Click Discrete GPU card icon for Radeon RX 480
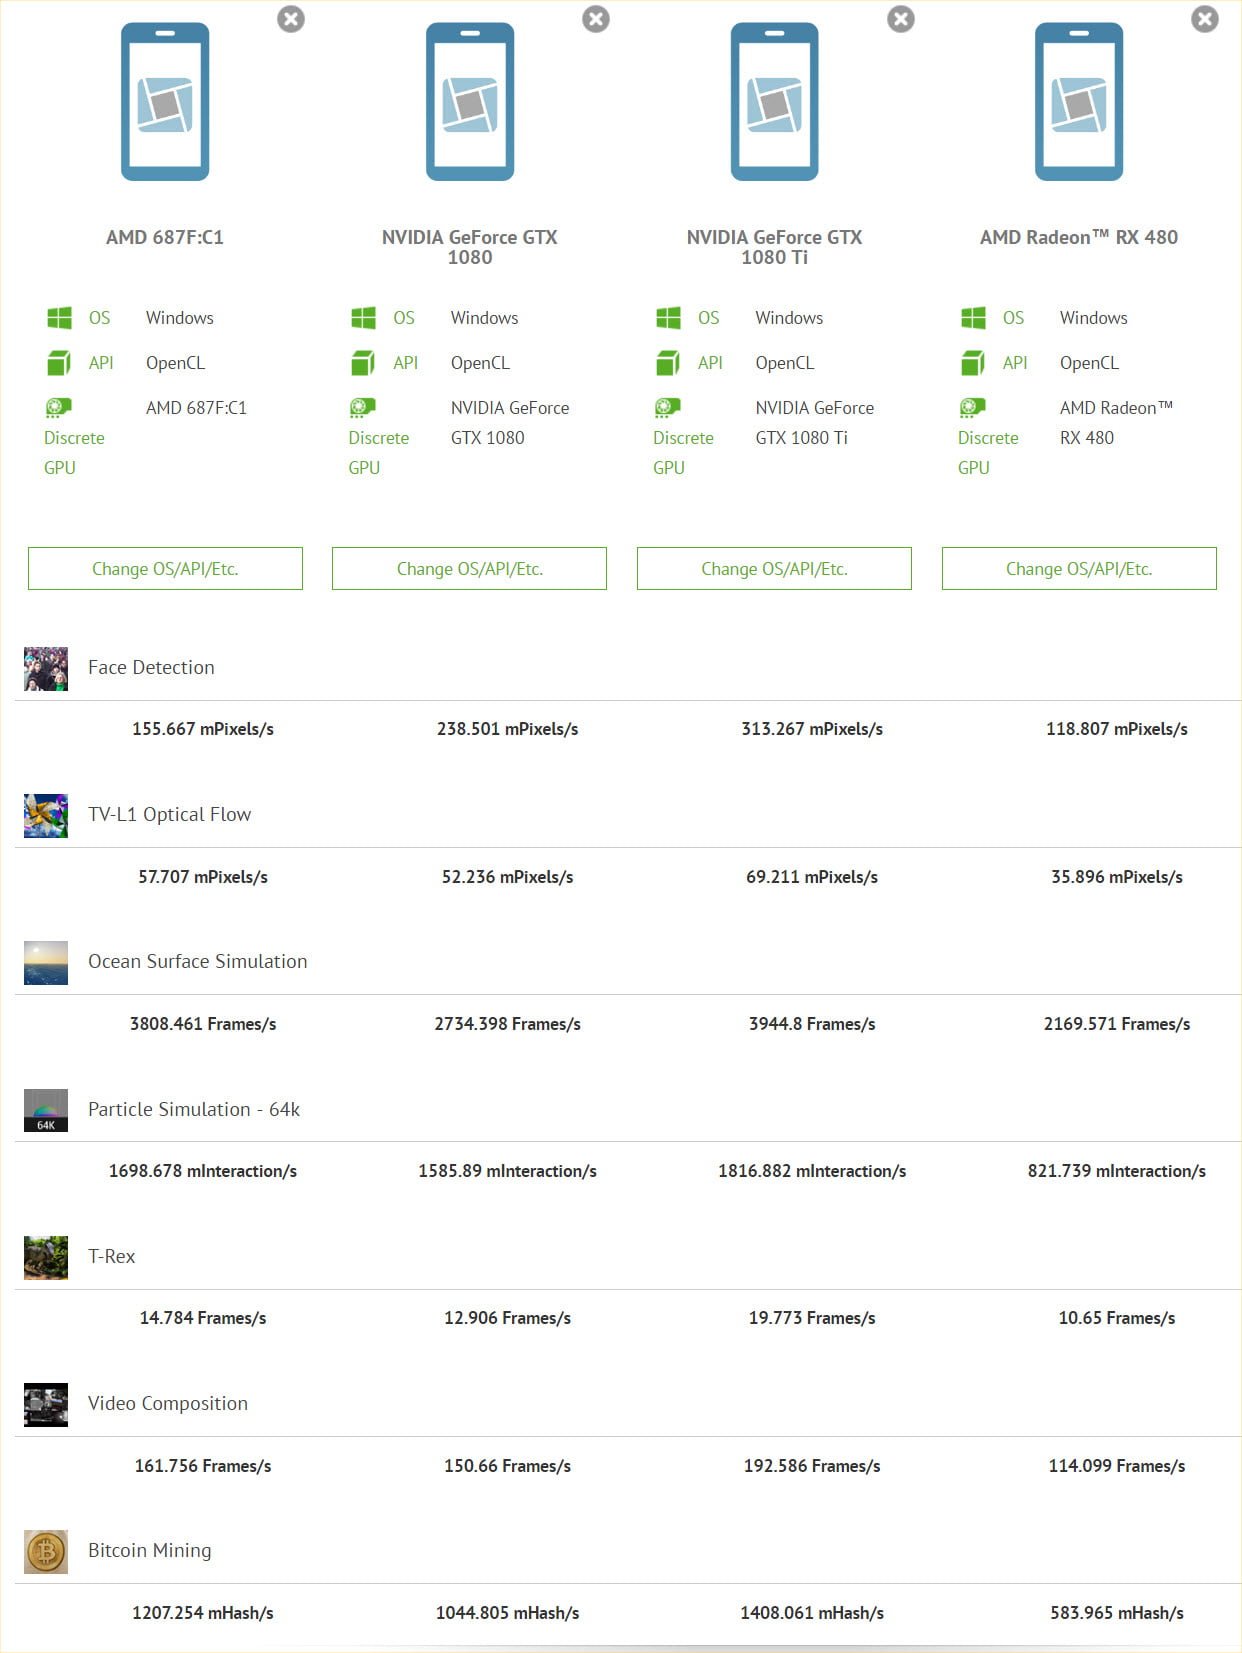The image size is (1242, 1653). point(972,407)
